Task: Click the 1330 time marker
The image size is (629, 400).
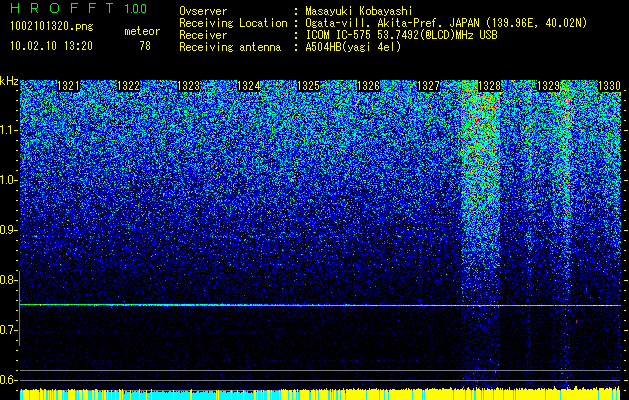Action: point(609,86)
